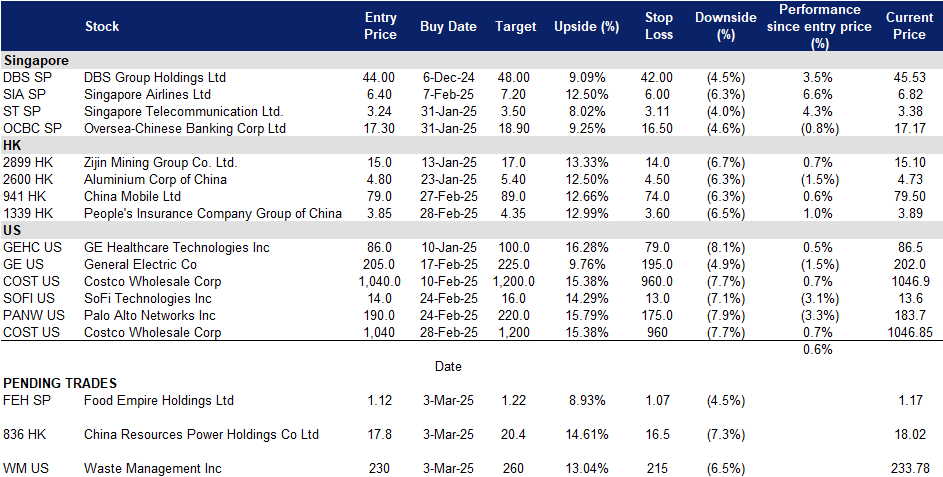Click the HK section header row
Screen dimensions: 943x477
14,145
